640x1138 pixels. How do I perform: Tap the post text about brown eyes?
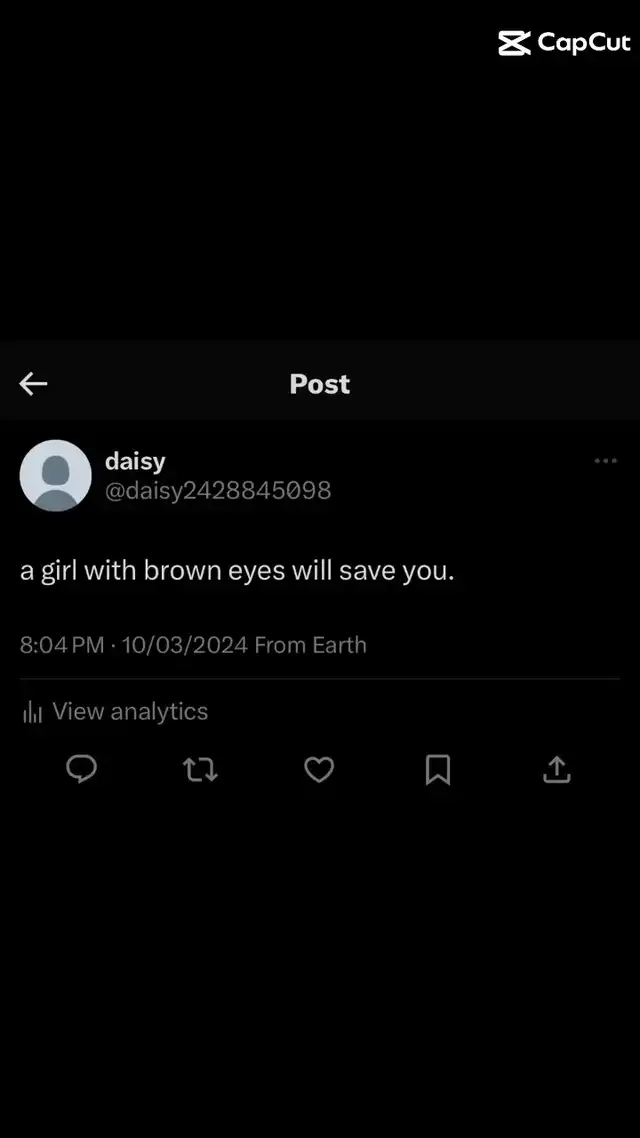point(237,570)
